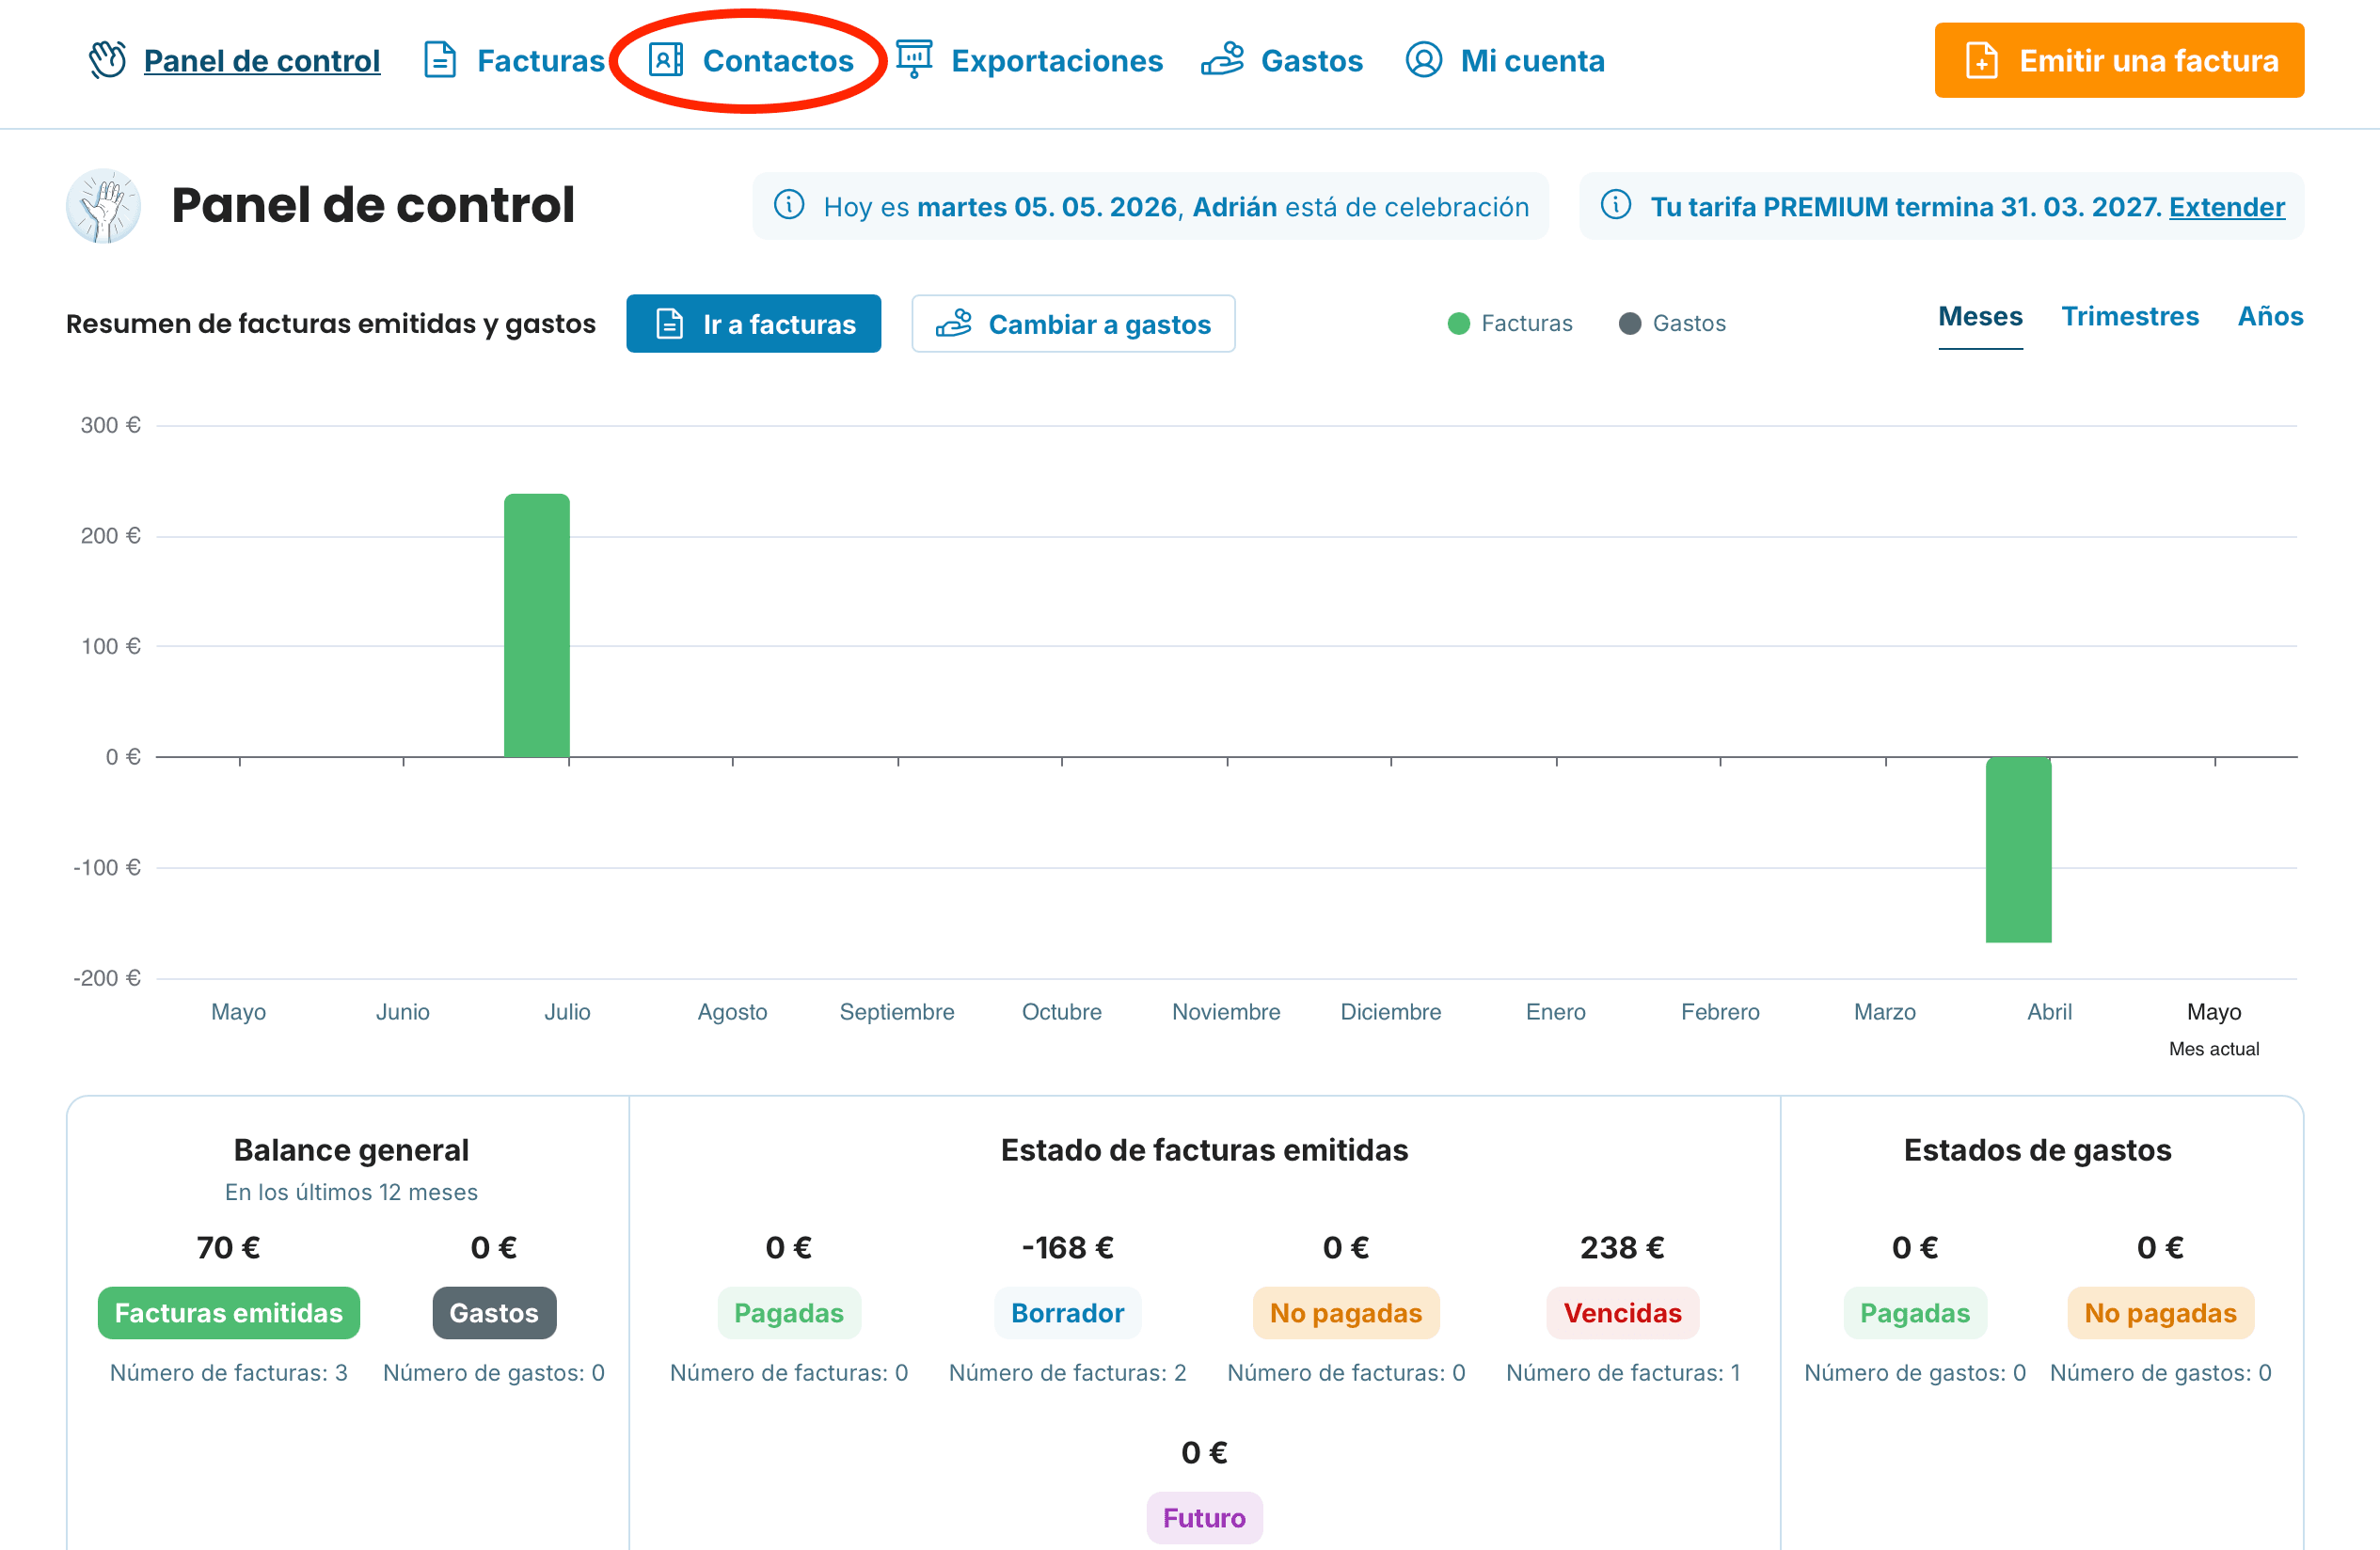
Task: Click the green Julio bar in chart
Action: 537,626
